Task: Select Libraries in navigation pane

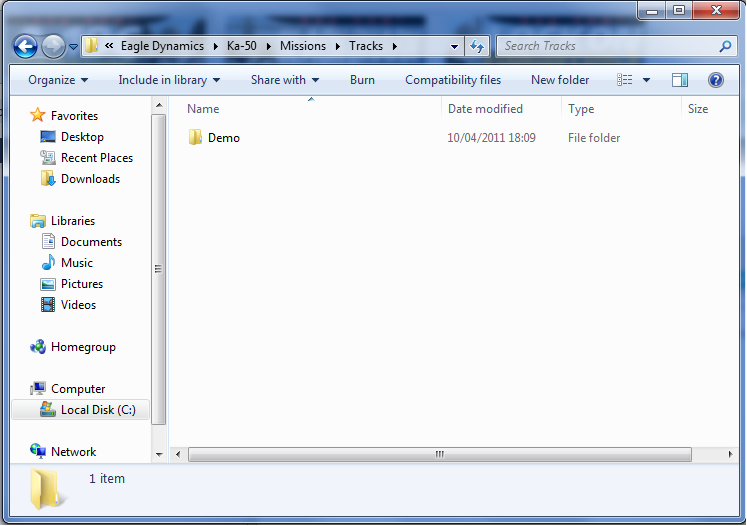Action: [73, 221]
